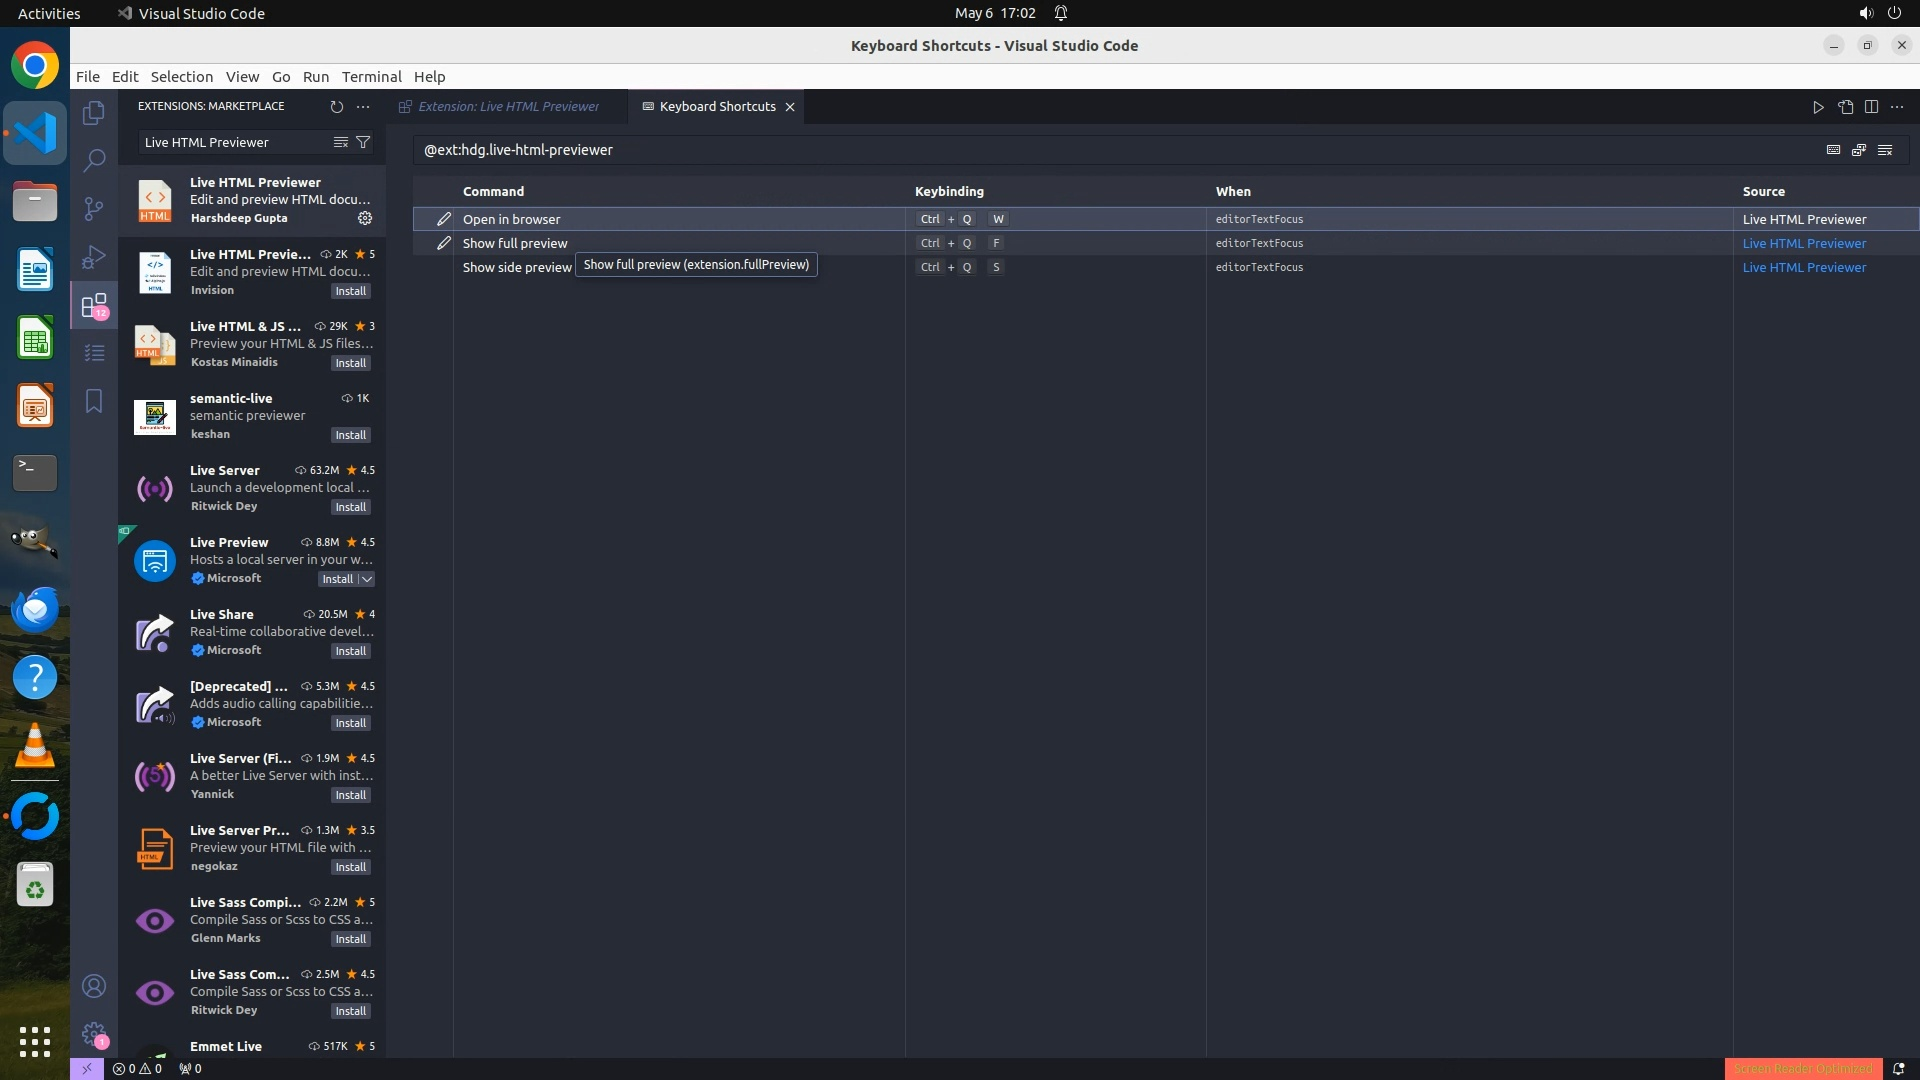The image size is (1920, 1080).
Task: Expand the Install dropdown arrow for Live Preview
Action: [367, 579]
